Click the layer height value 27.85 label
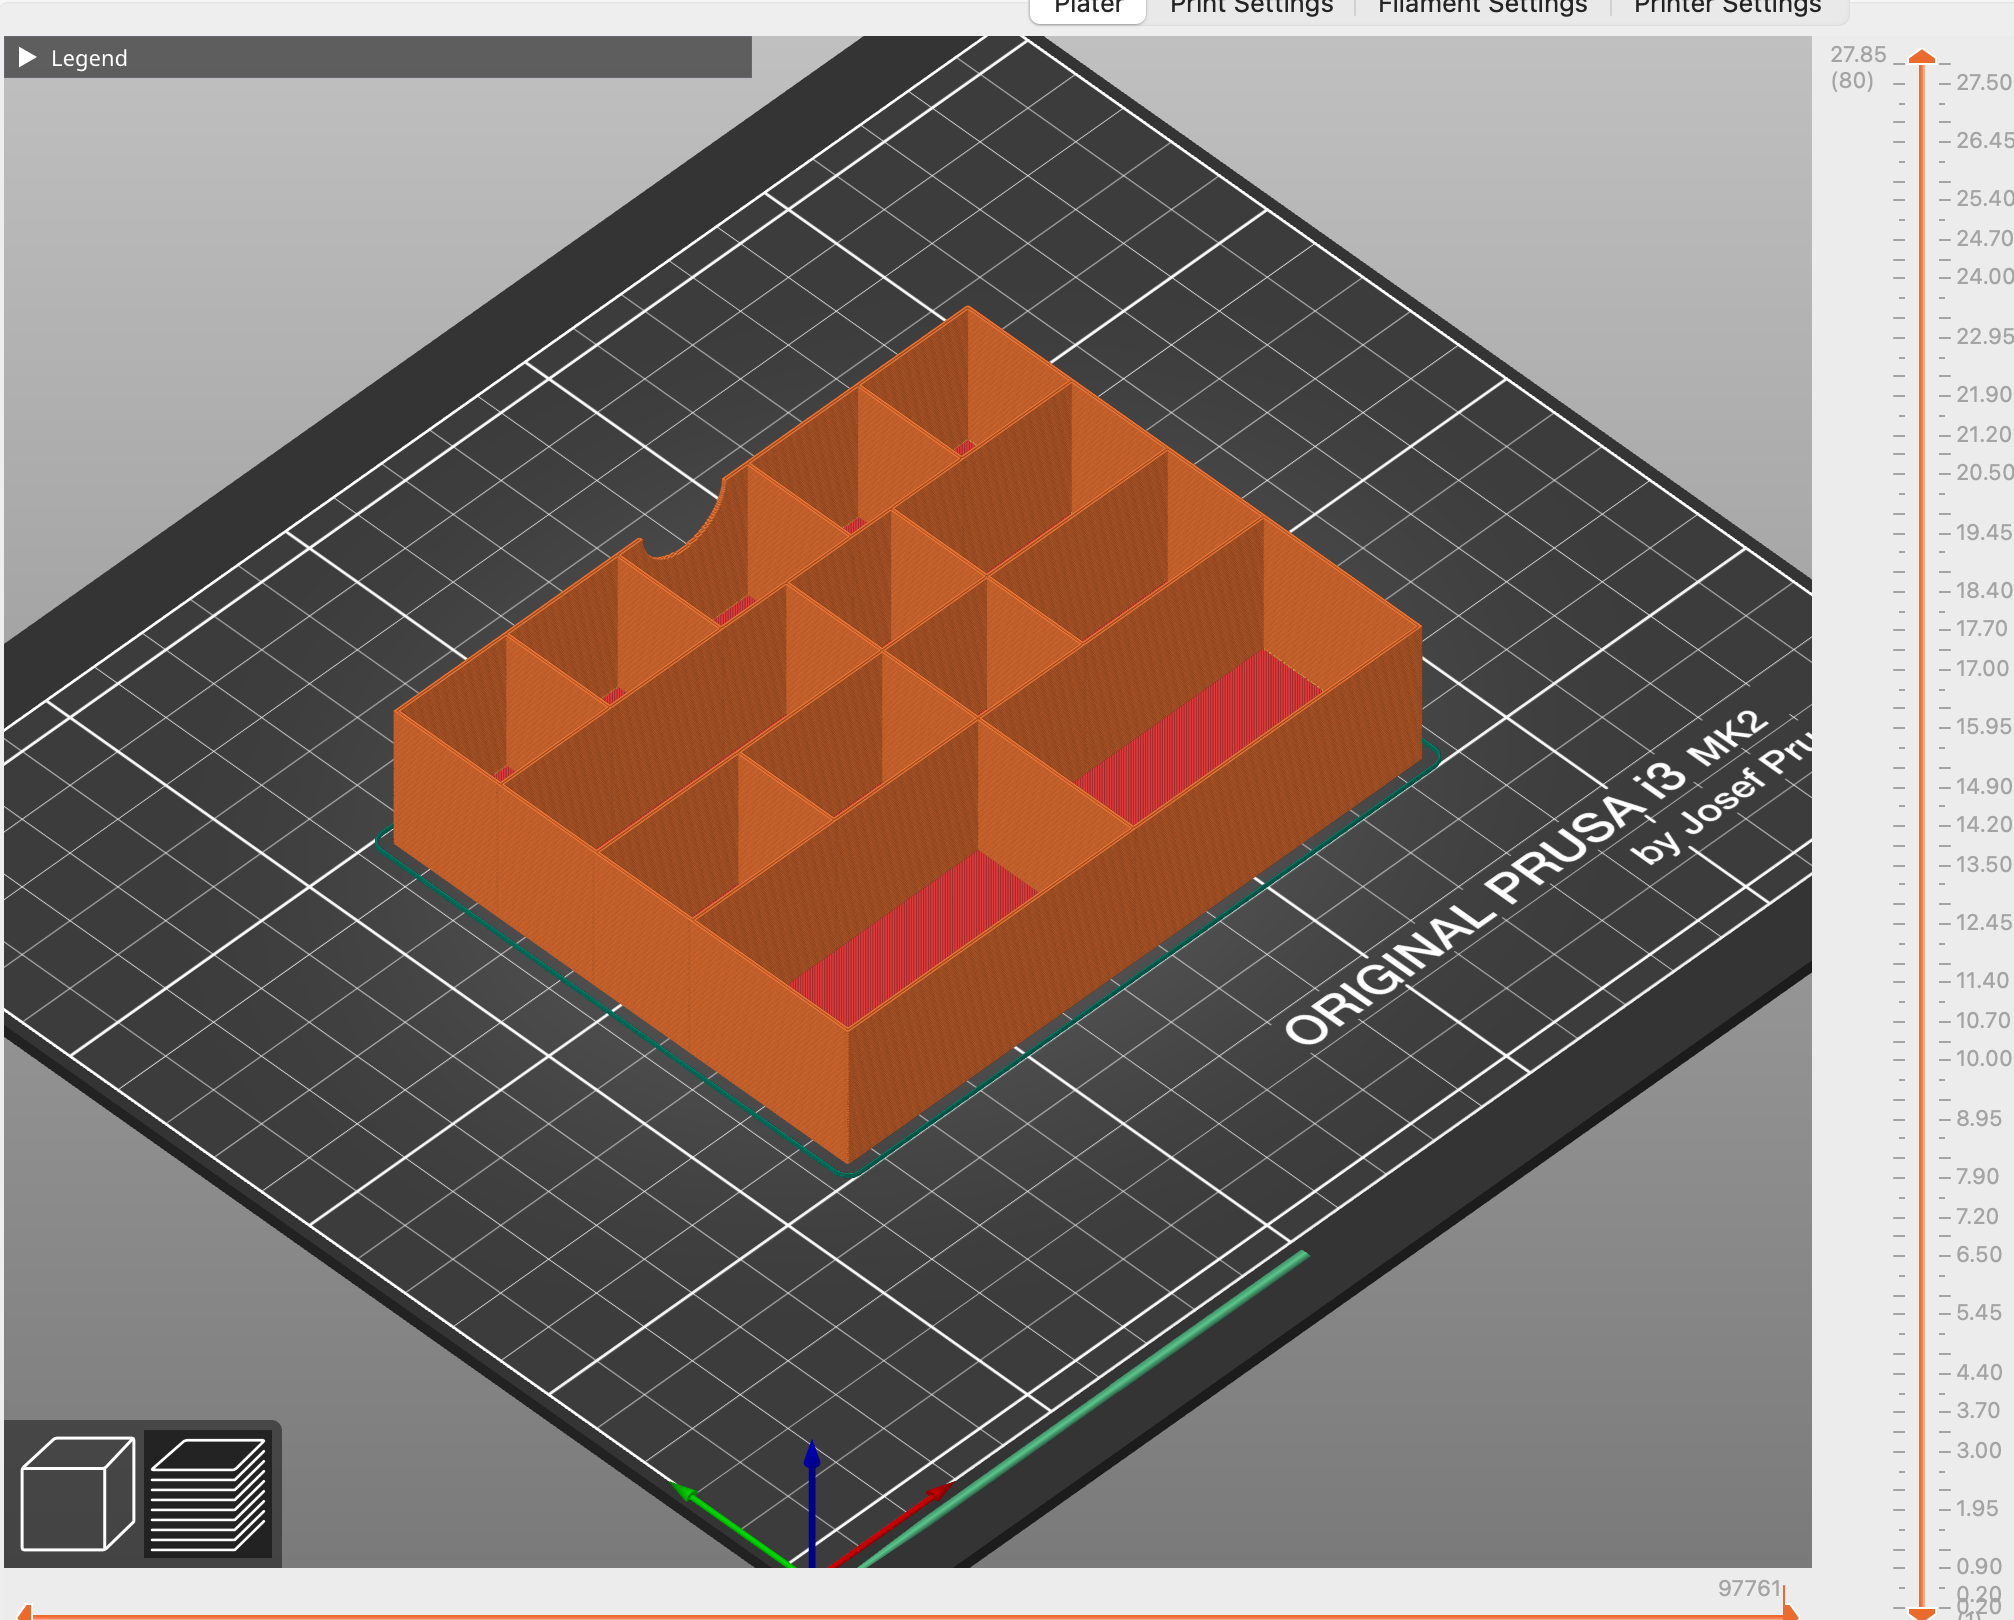2014x1620 pixels. coord(1859,54)
